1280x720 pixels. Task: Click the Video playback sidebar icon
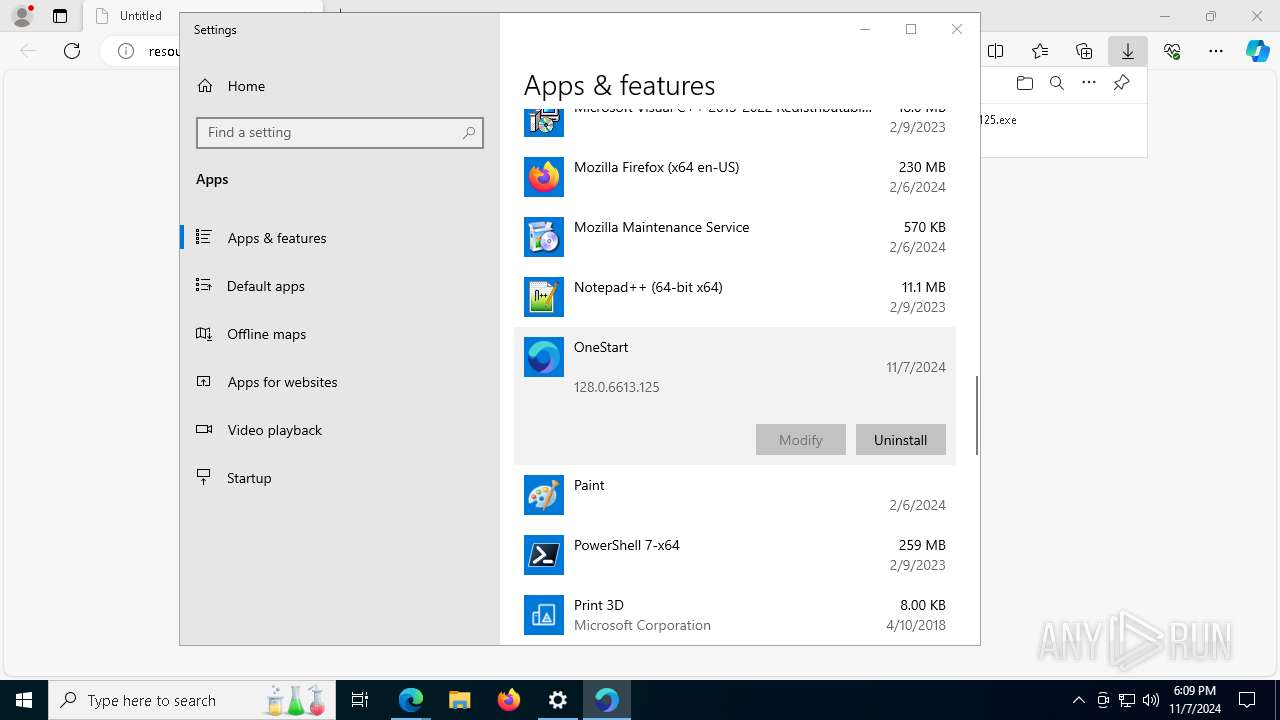tap(204, 429)
